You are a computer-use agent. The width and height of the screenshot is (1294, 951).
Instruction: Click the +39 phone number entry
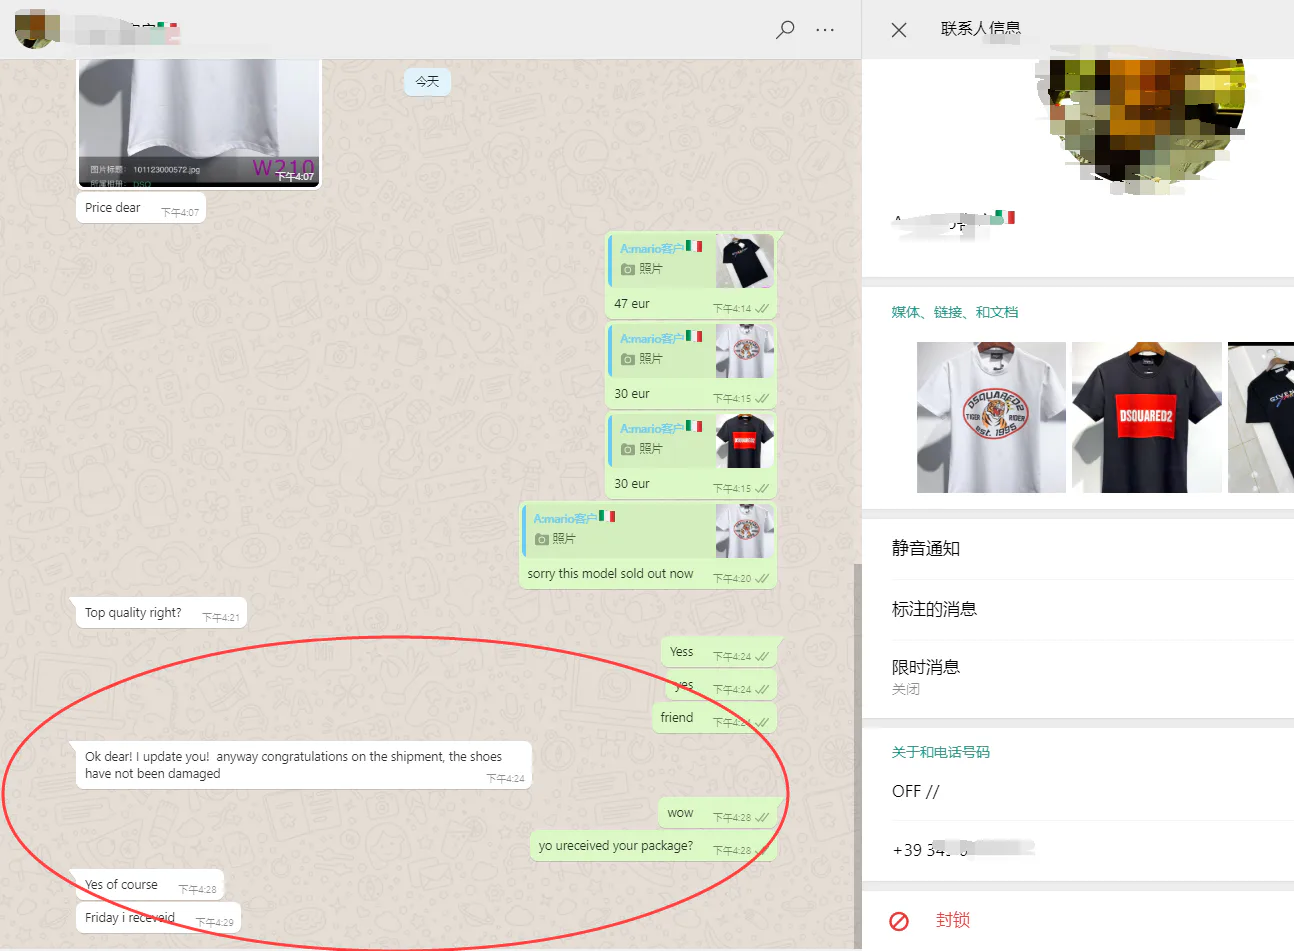pos(962,850)
